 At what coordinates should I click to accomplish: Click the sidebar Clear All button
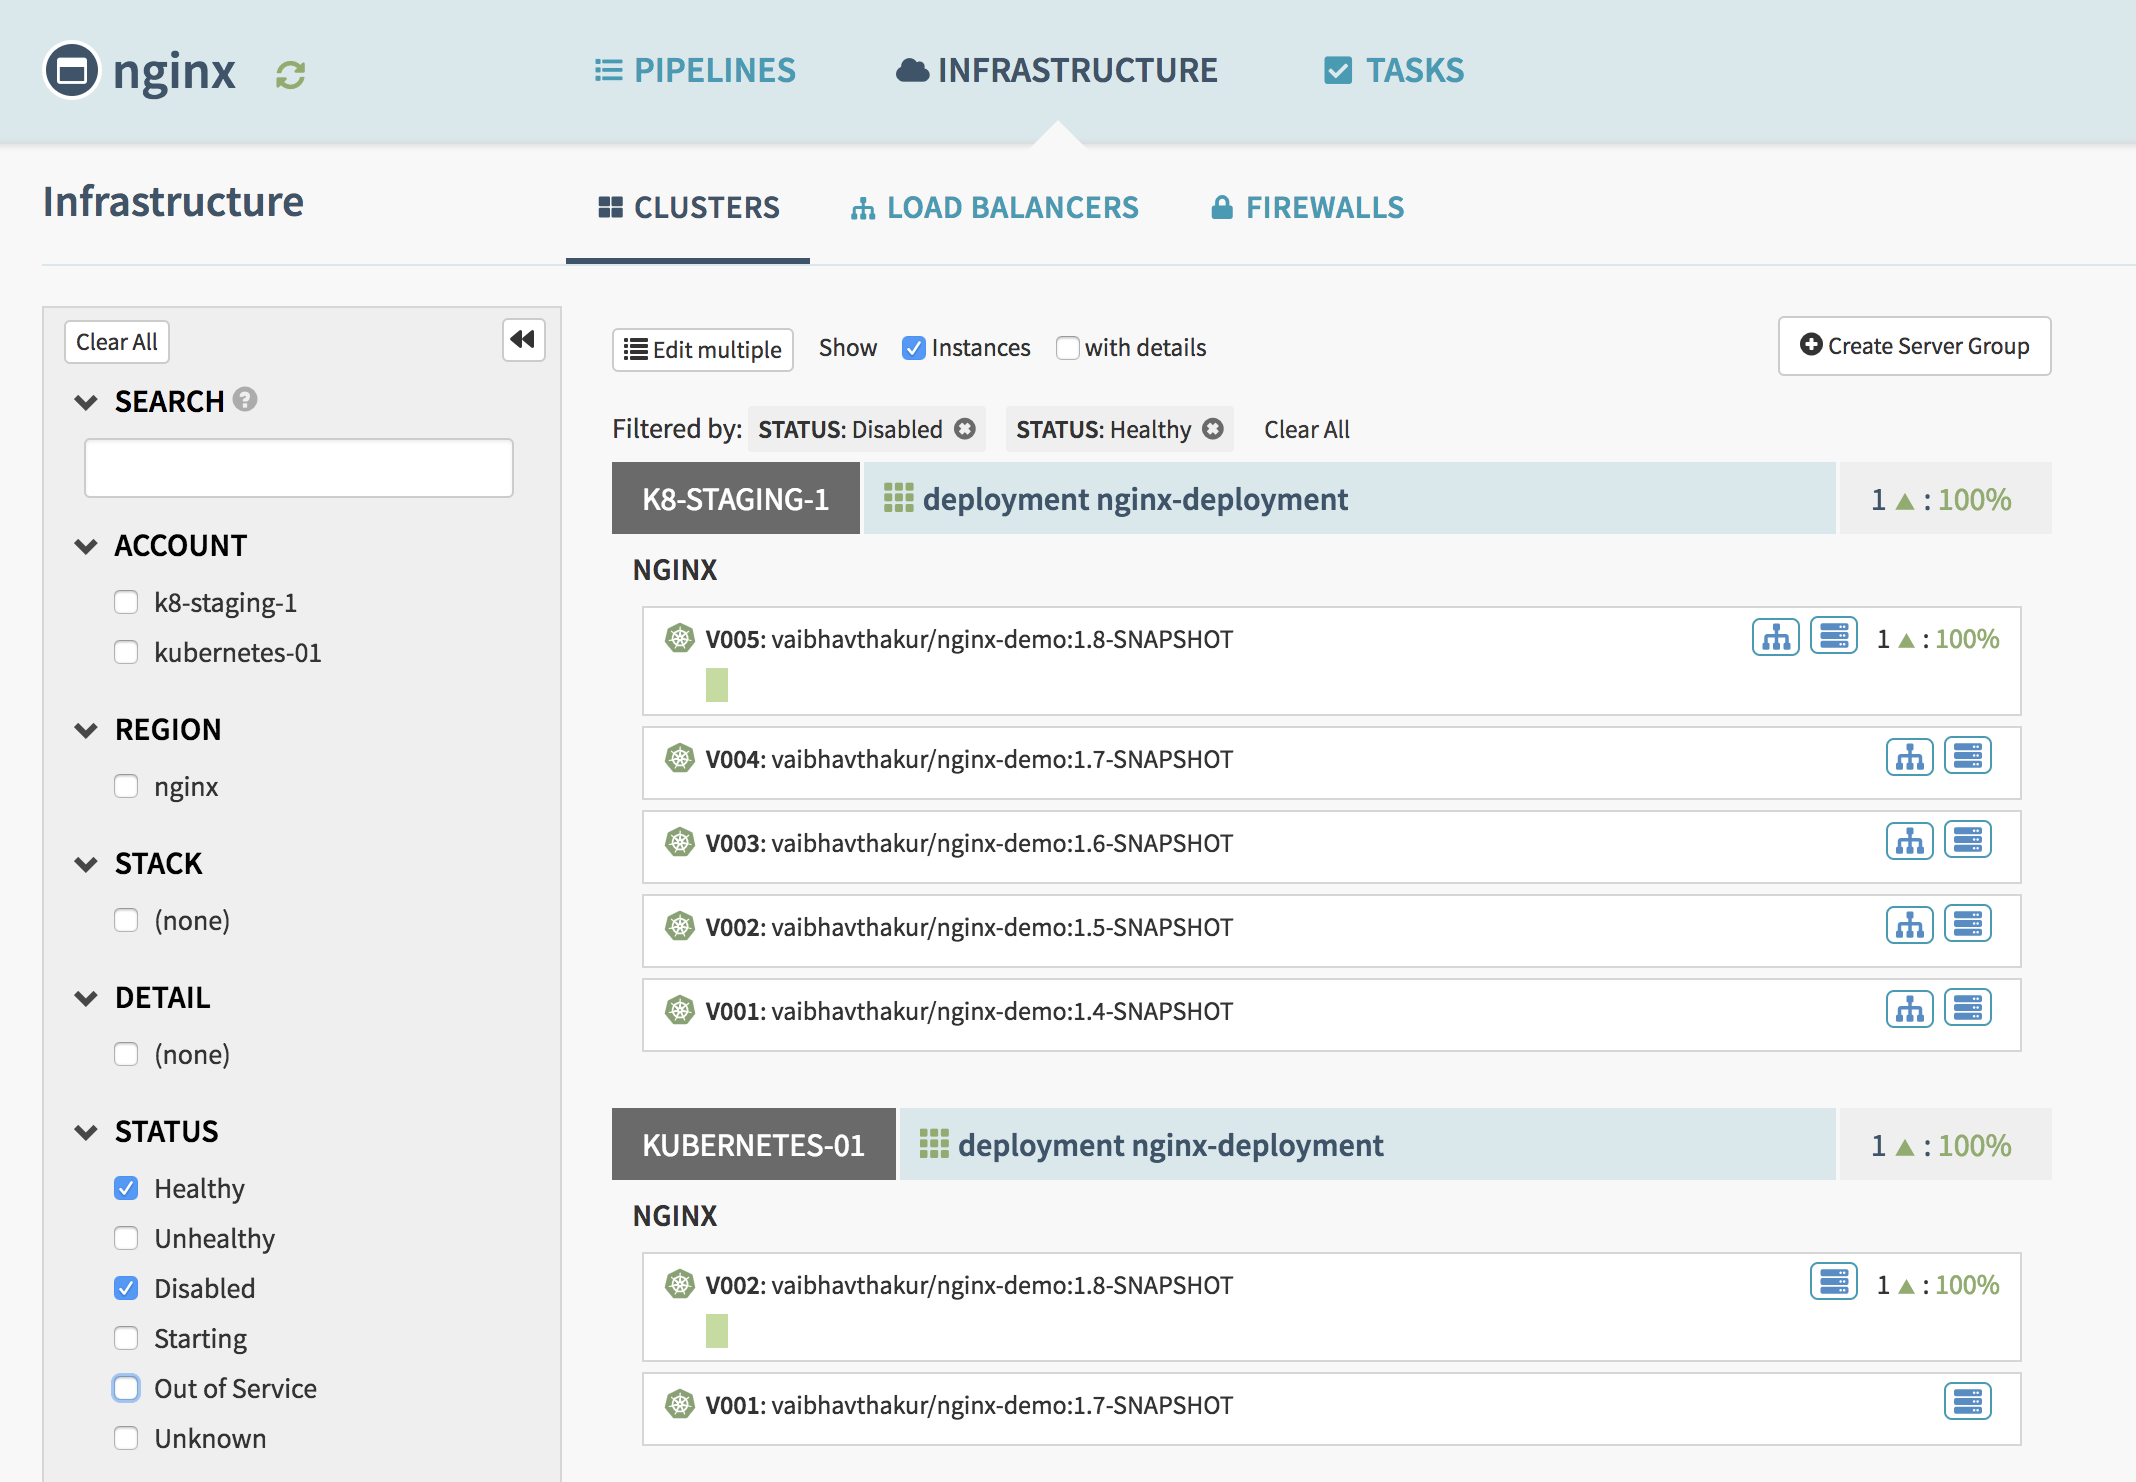(x=117, y=342)
